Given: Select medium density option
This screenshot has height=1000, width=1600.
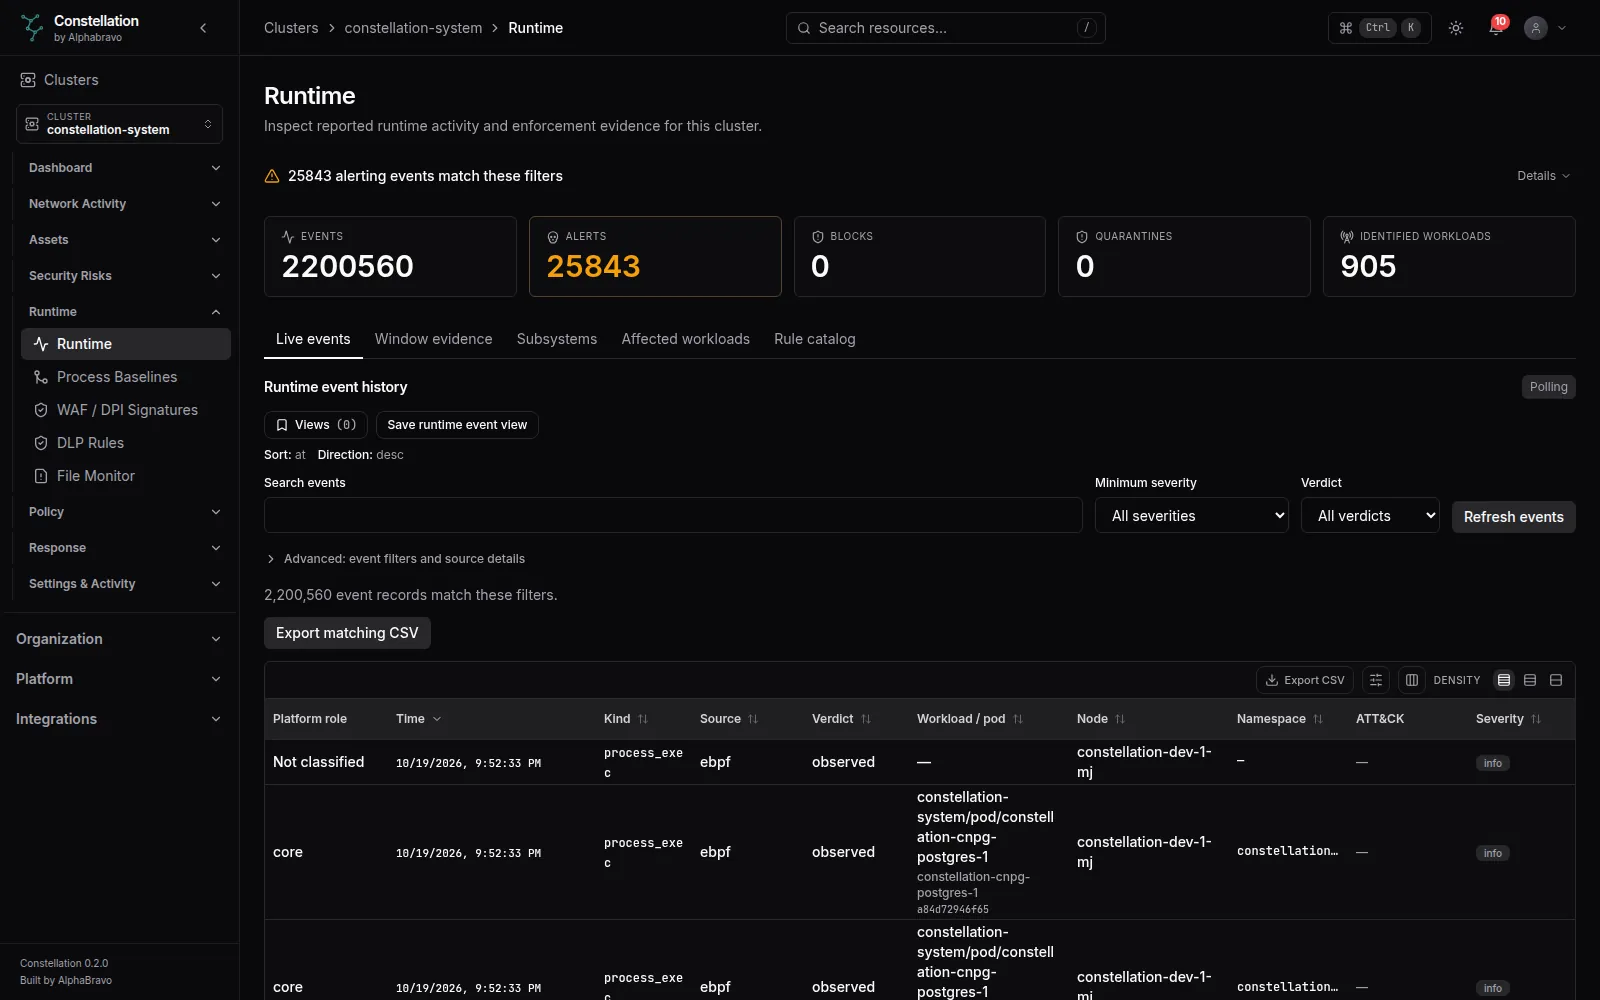Looking at the screenshot, I should (x=1530, y=680).
